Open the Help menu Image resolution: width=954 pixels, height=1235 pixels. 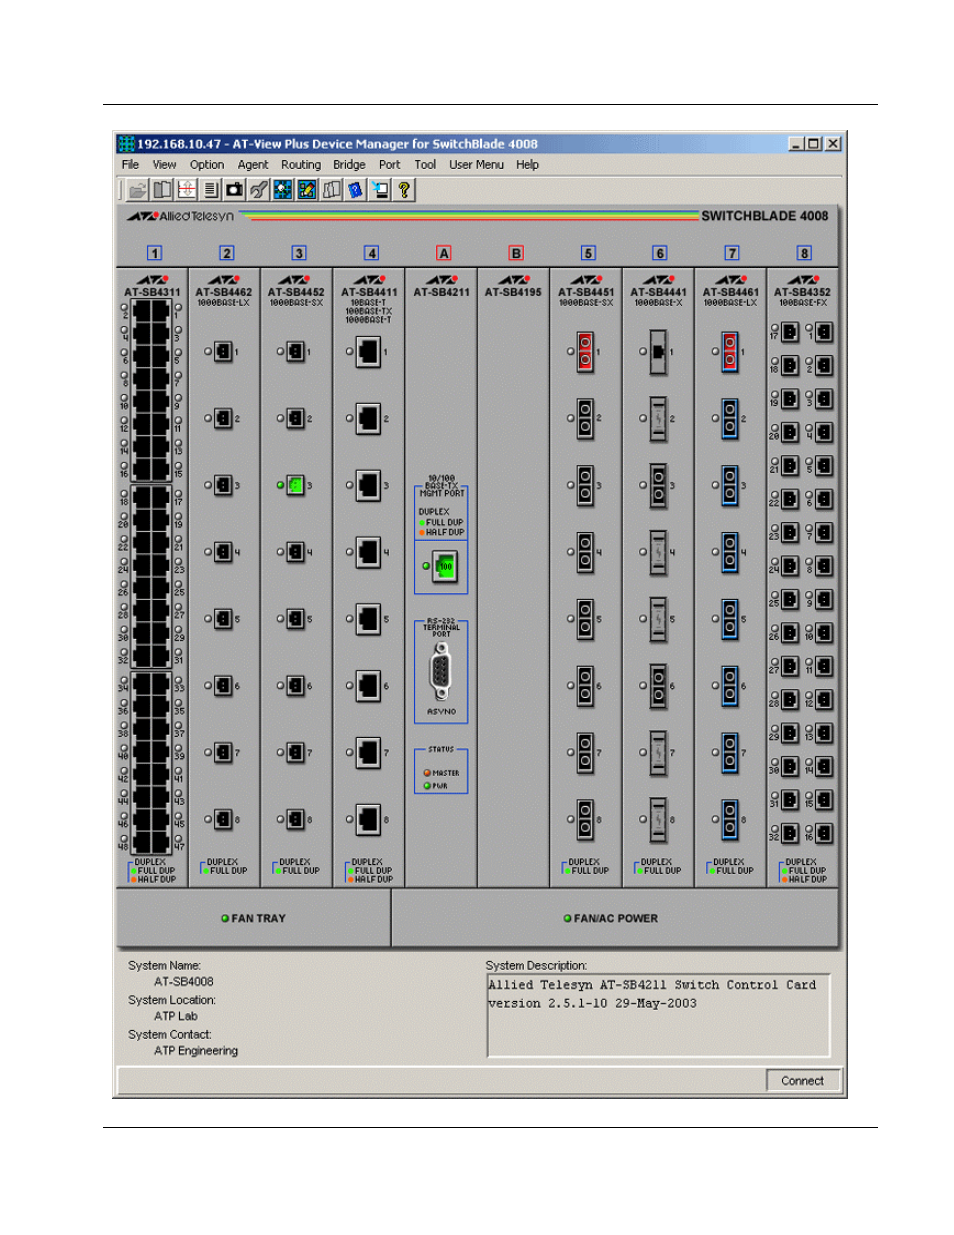(527, 165)
